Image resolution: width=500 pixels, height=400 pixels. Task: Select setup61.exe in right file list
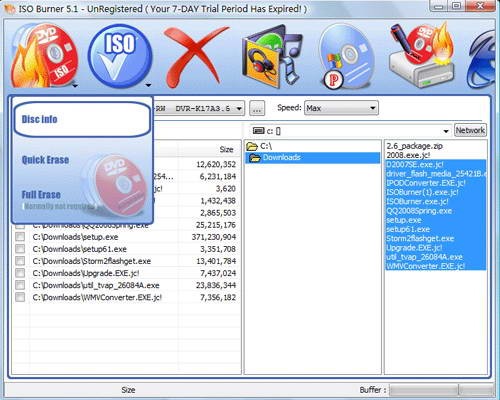(x=435, y=229)
